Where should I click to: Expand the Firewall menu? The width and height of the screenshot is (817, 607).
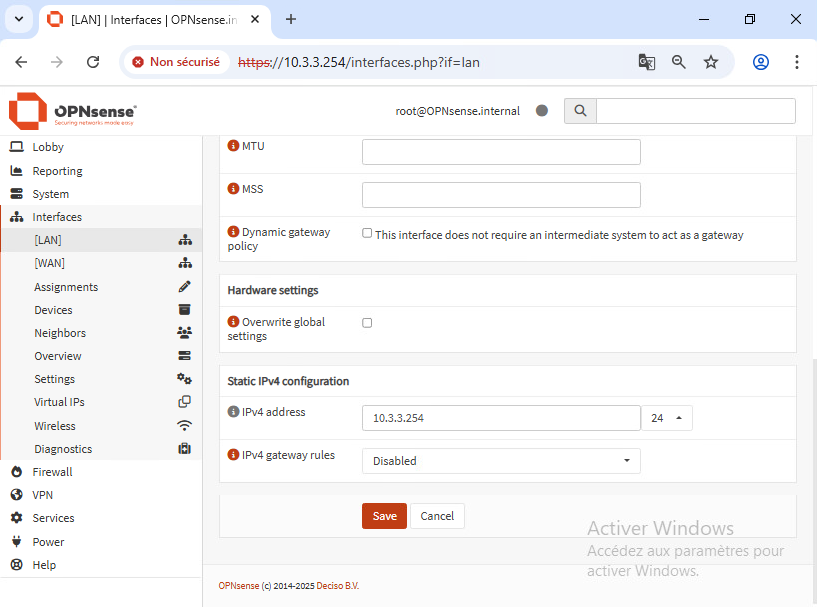52,472
